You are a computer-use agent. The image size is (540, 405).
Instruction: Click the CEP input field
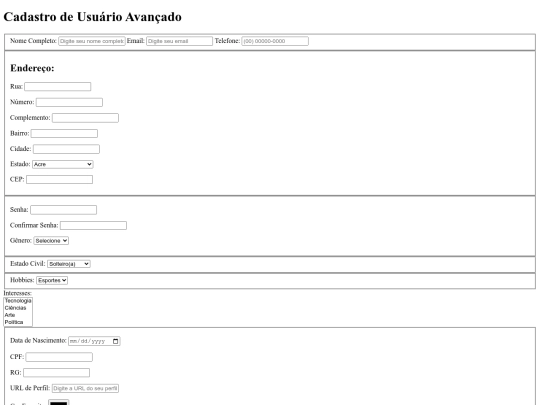(59, 179)
